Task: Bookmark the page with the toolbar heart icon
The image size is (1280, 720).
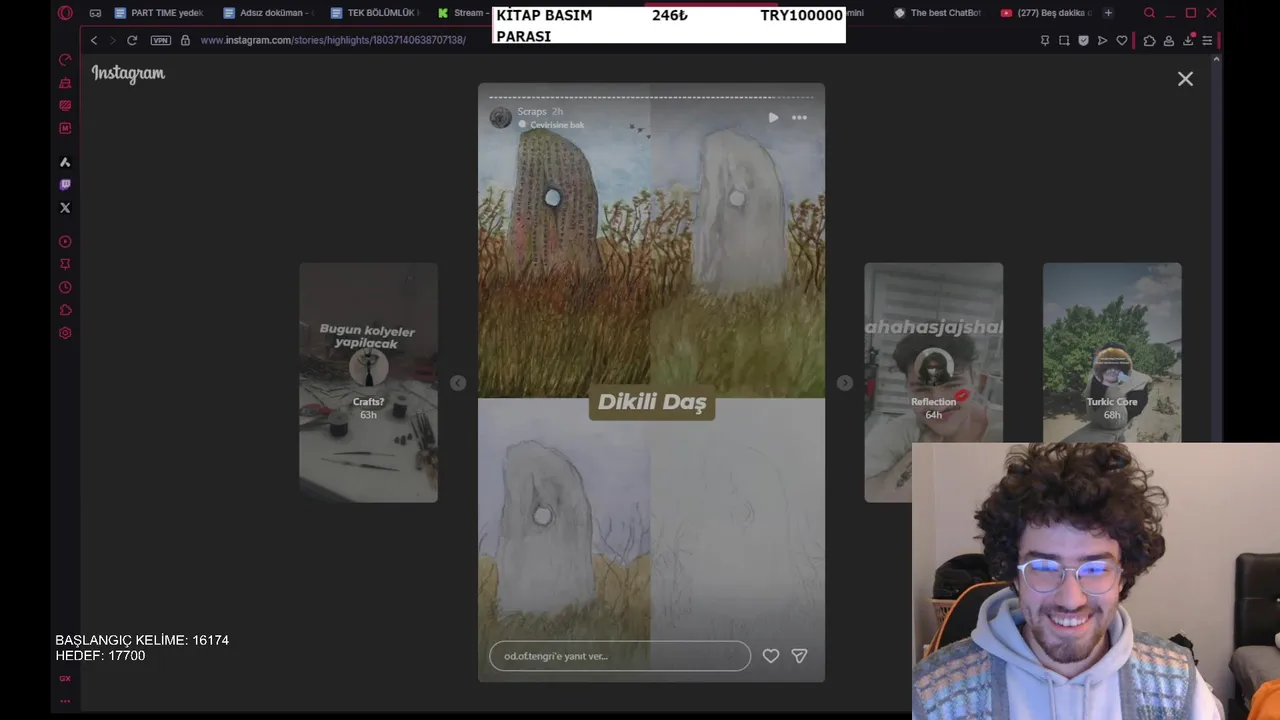Action: click(1122, 40)
